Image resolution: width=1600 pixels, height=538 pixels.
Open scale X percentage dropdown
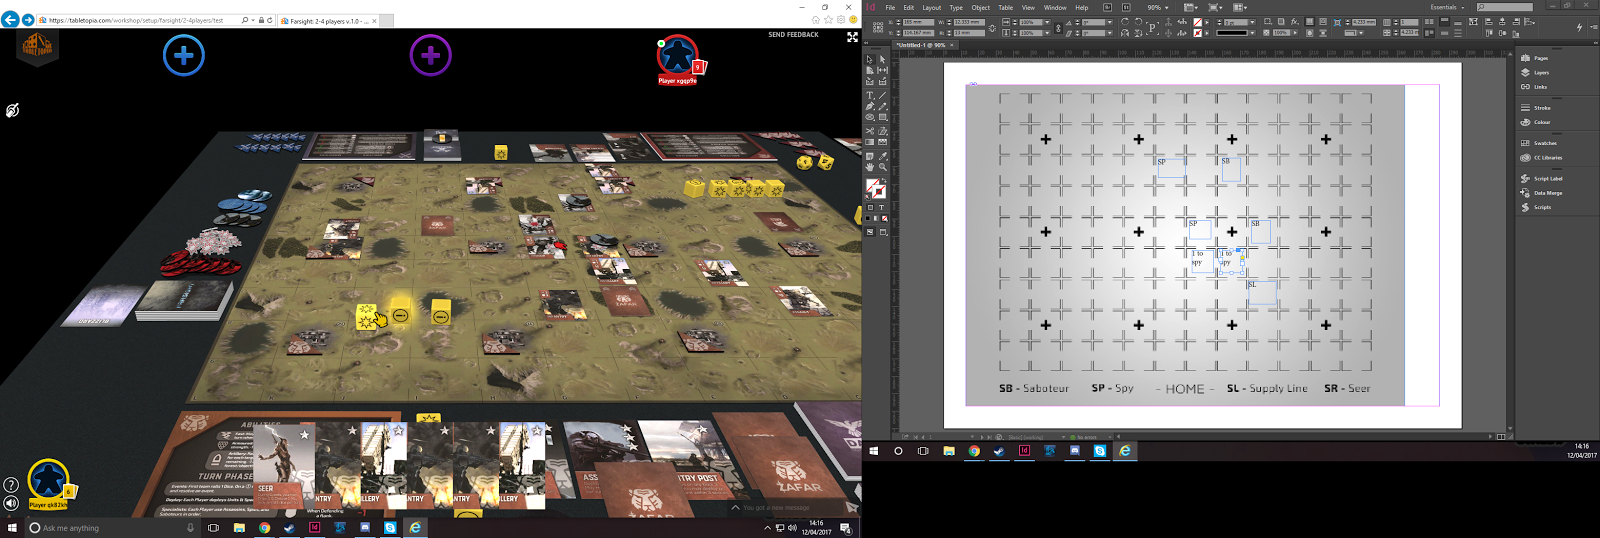point(1047,22)
